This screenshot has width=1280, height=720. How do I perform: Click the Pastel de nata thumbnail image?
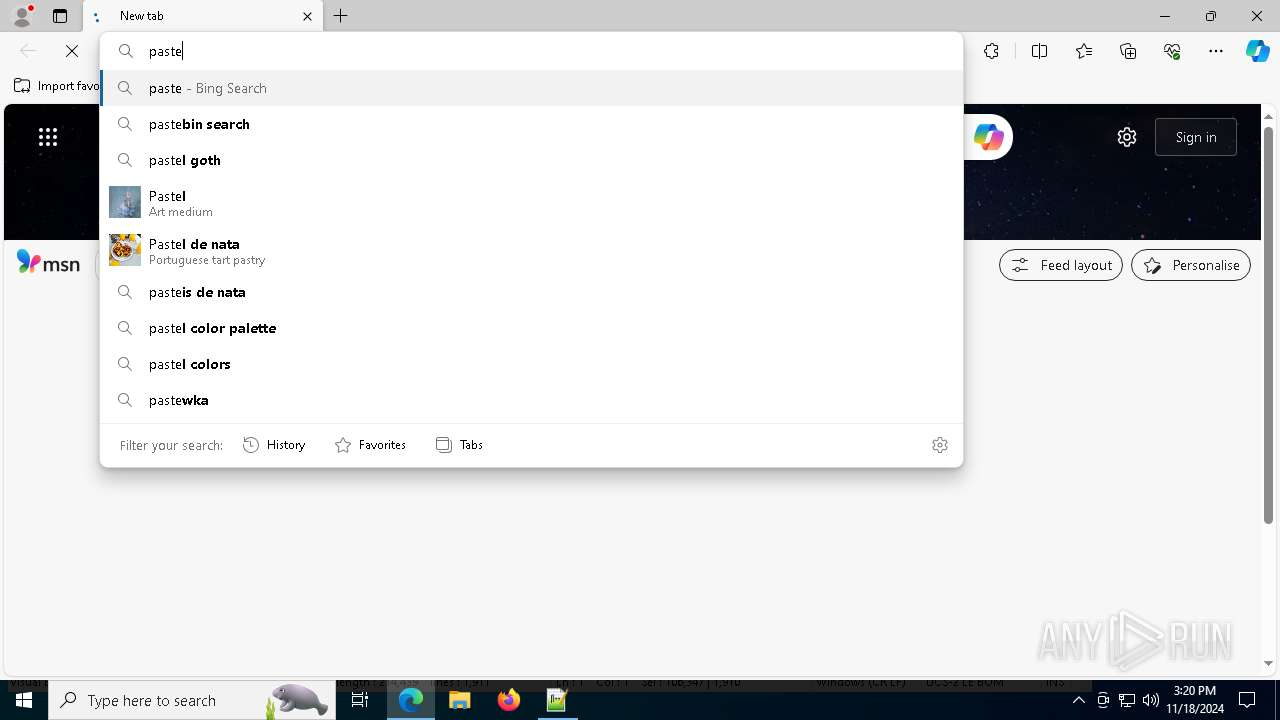125,250
